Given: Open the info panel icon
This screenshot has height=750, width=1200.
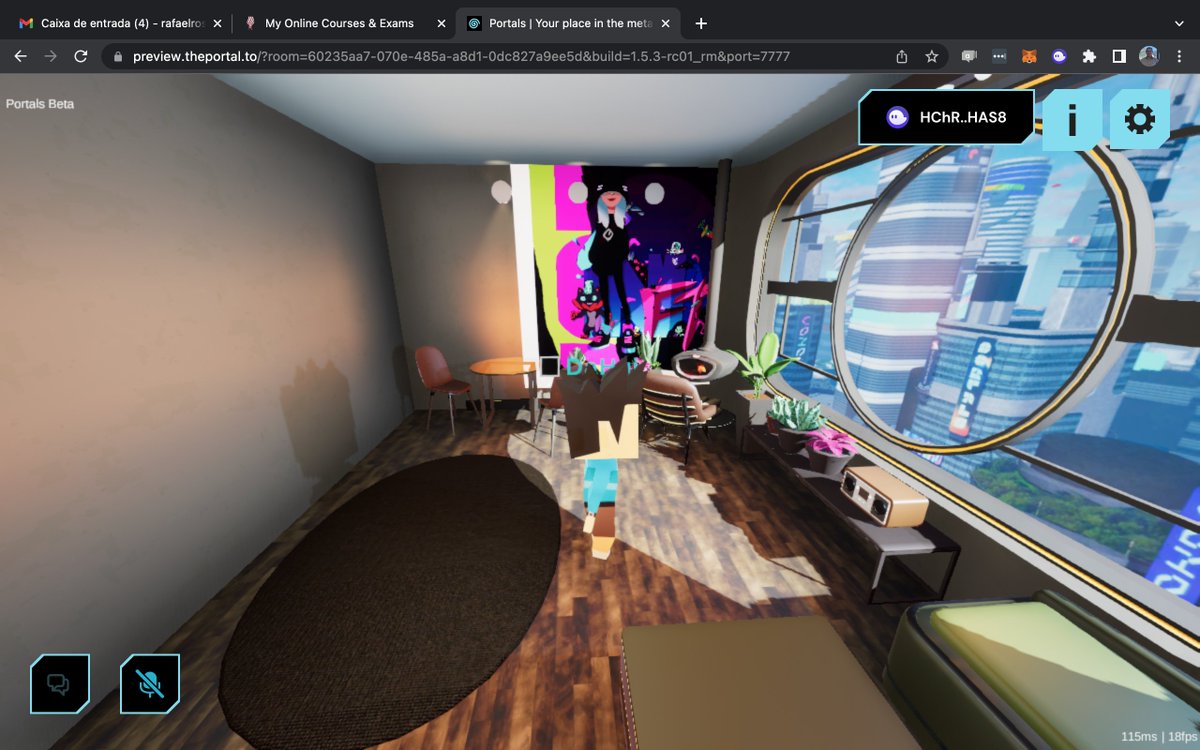Looking at the screenshot, I should 1072,120.
